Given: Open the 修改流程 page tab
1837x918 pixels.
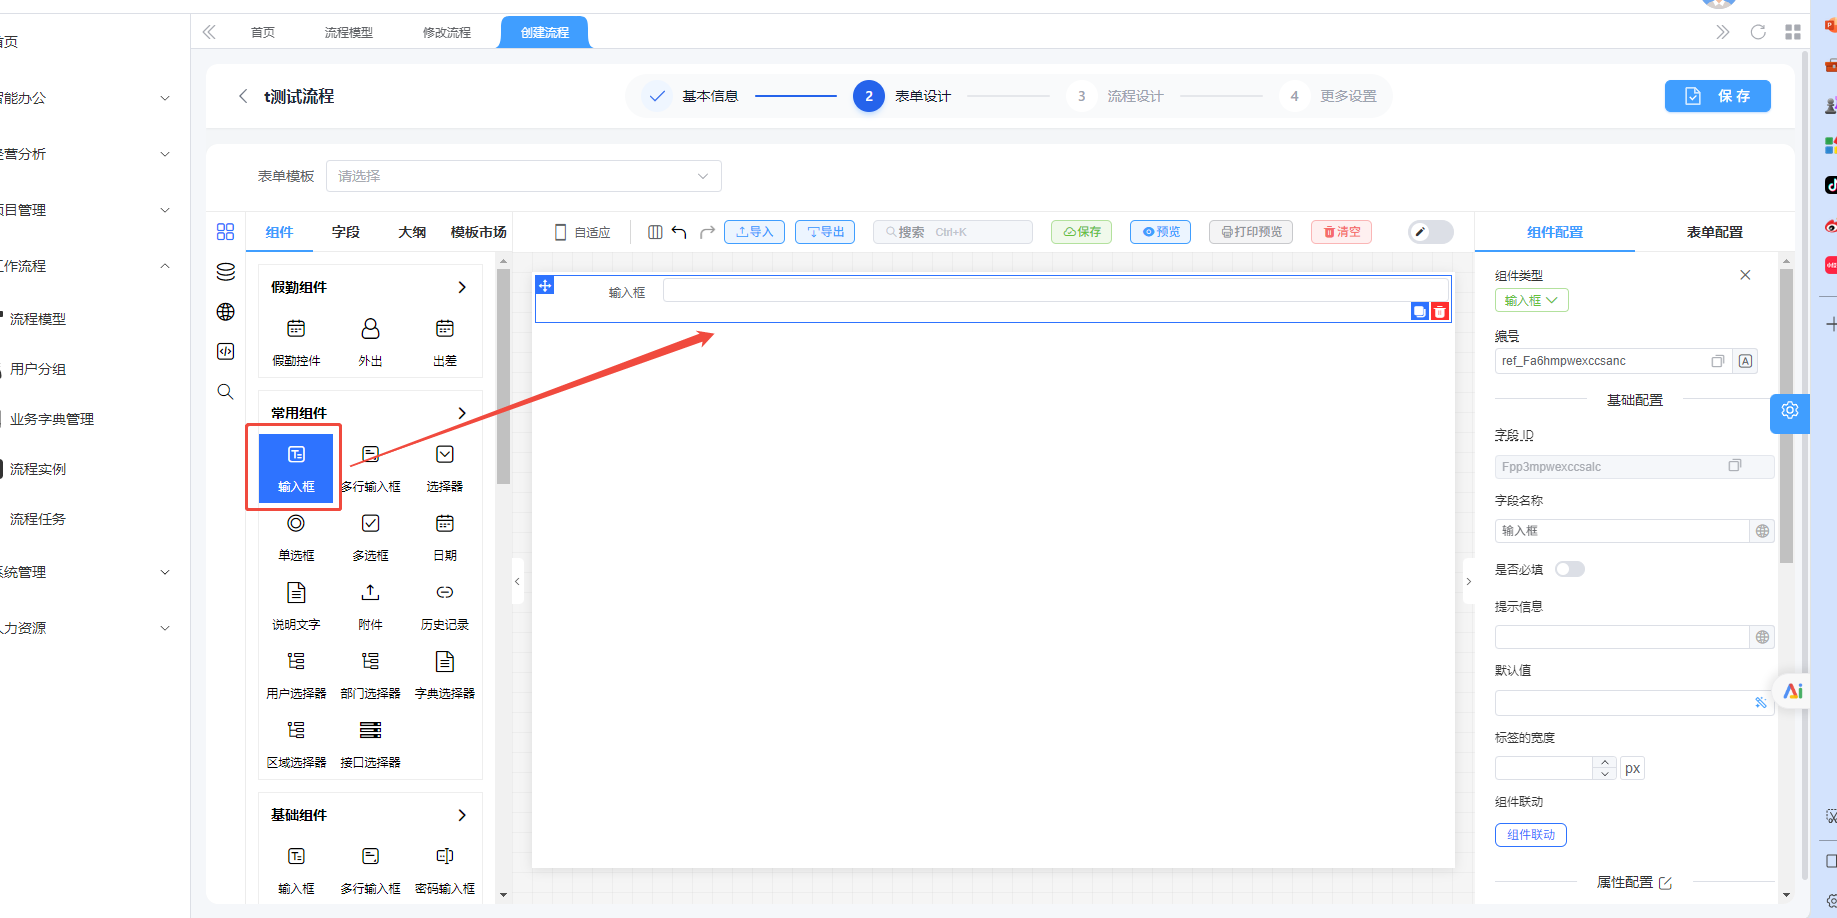Looking at the screenshot, I should click(x=447, y=33).
